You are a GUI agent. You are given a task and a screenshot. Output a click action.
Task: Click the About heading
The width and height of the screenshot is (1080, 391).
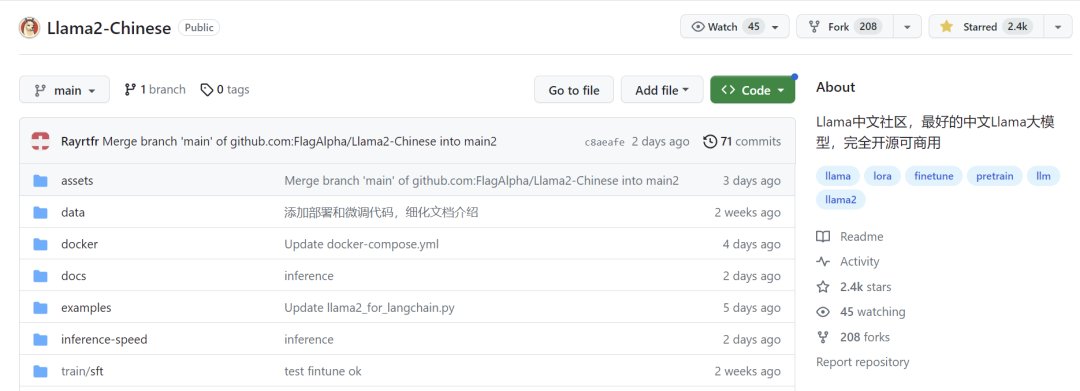(x=835, y=87)
